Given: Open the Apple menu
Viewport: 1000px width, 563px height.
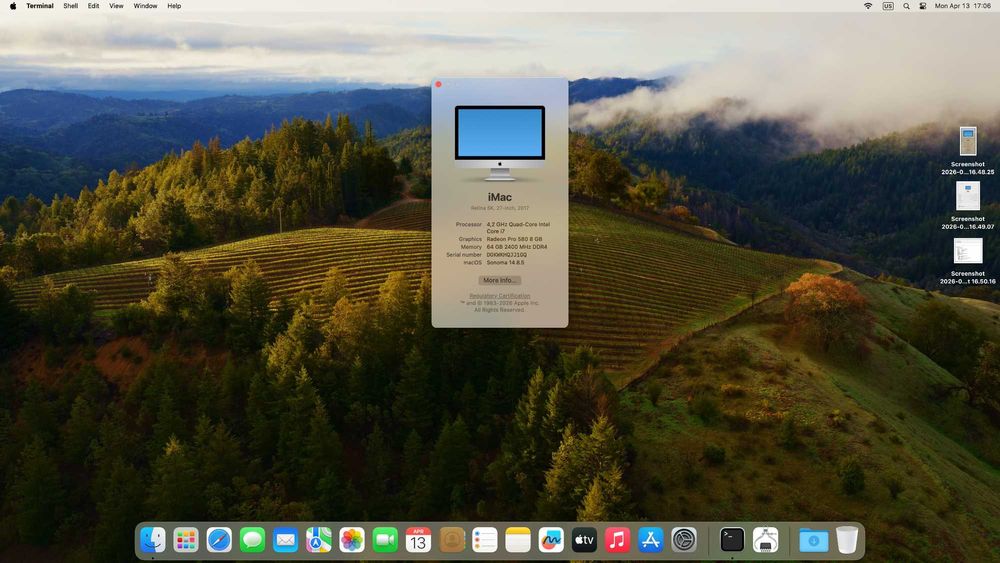Looking at the screenshot, I should pyautogui.click(x=13, y=6).
